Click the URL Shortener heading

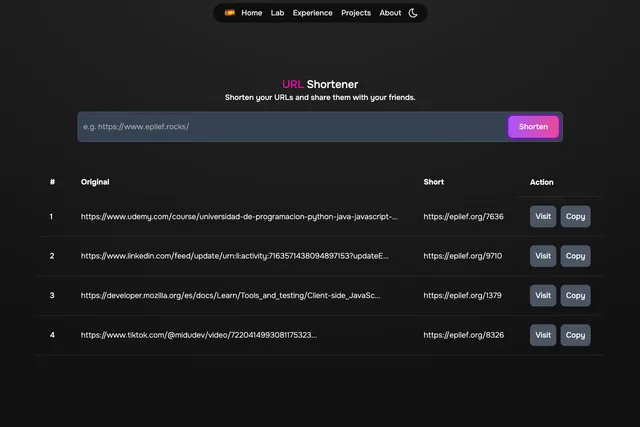point(320,84)
